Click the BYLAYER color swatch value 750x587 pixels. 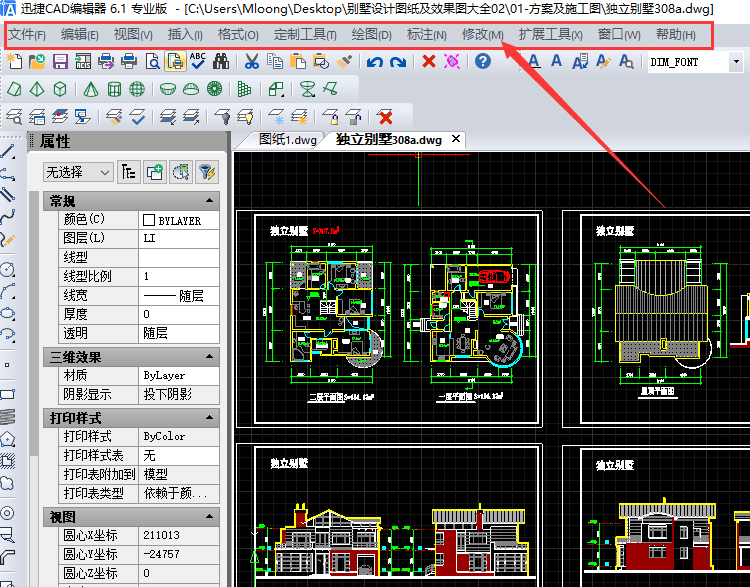click(x=179, y=220)
